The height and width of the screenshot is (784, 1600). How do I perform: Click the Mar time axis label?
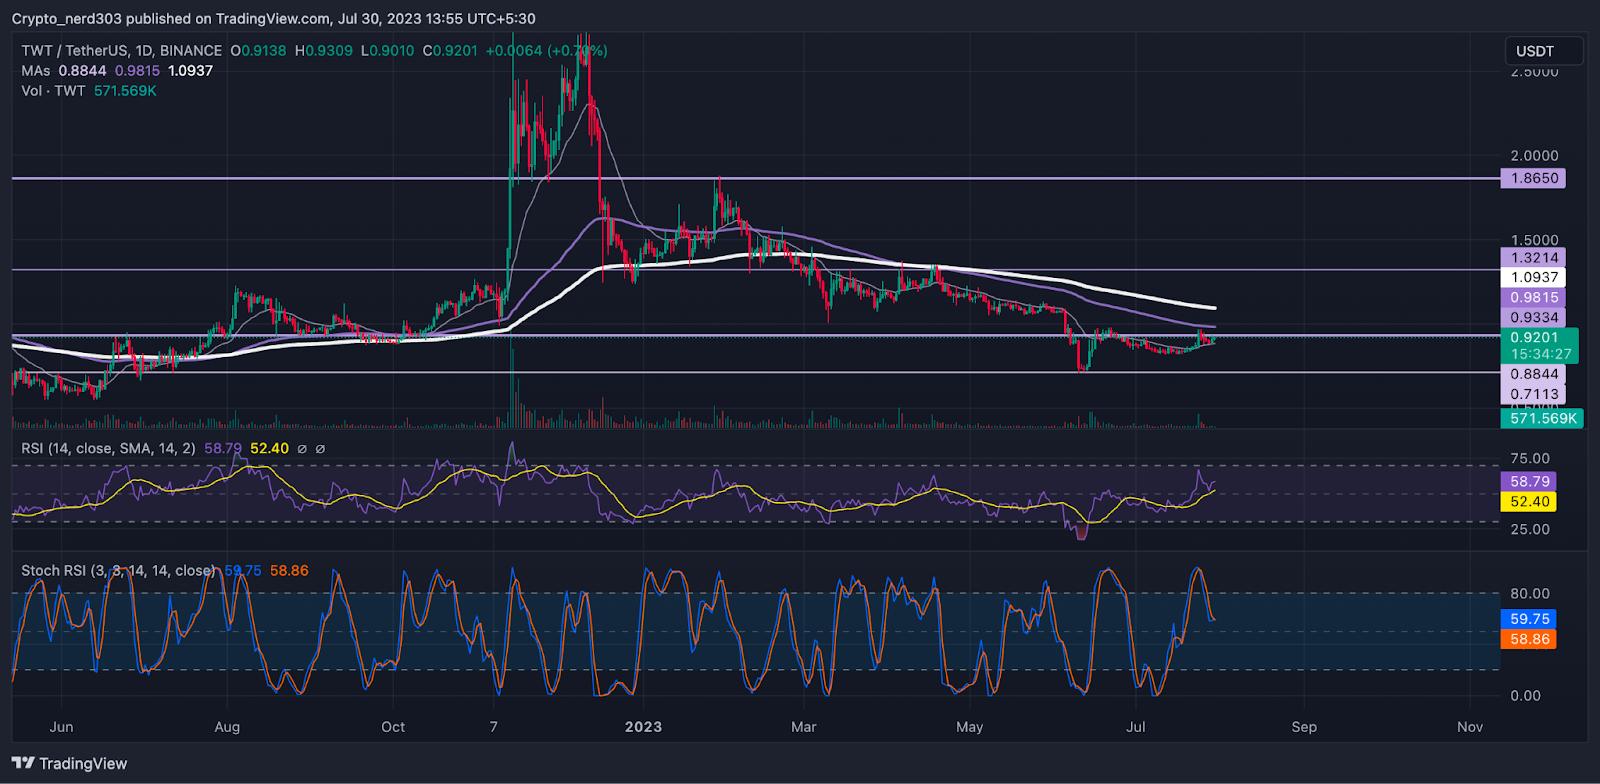pos(804,727)
